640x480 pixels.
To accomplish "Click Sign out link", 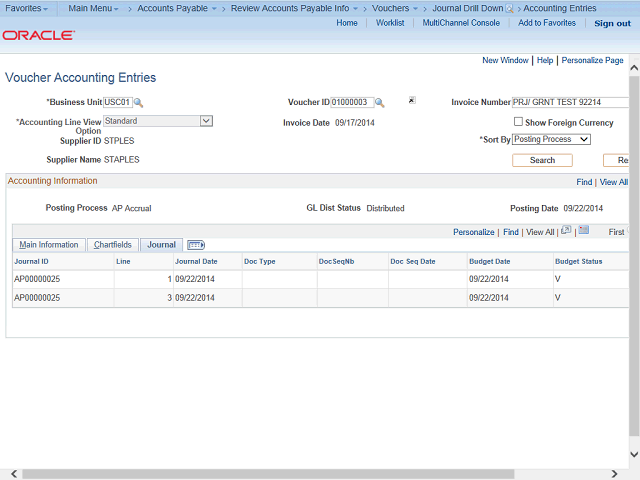I will 612,23.
